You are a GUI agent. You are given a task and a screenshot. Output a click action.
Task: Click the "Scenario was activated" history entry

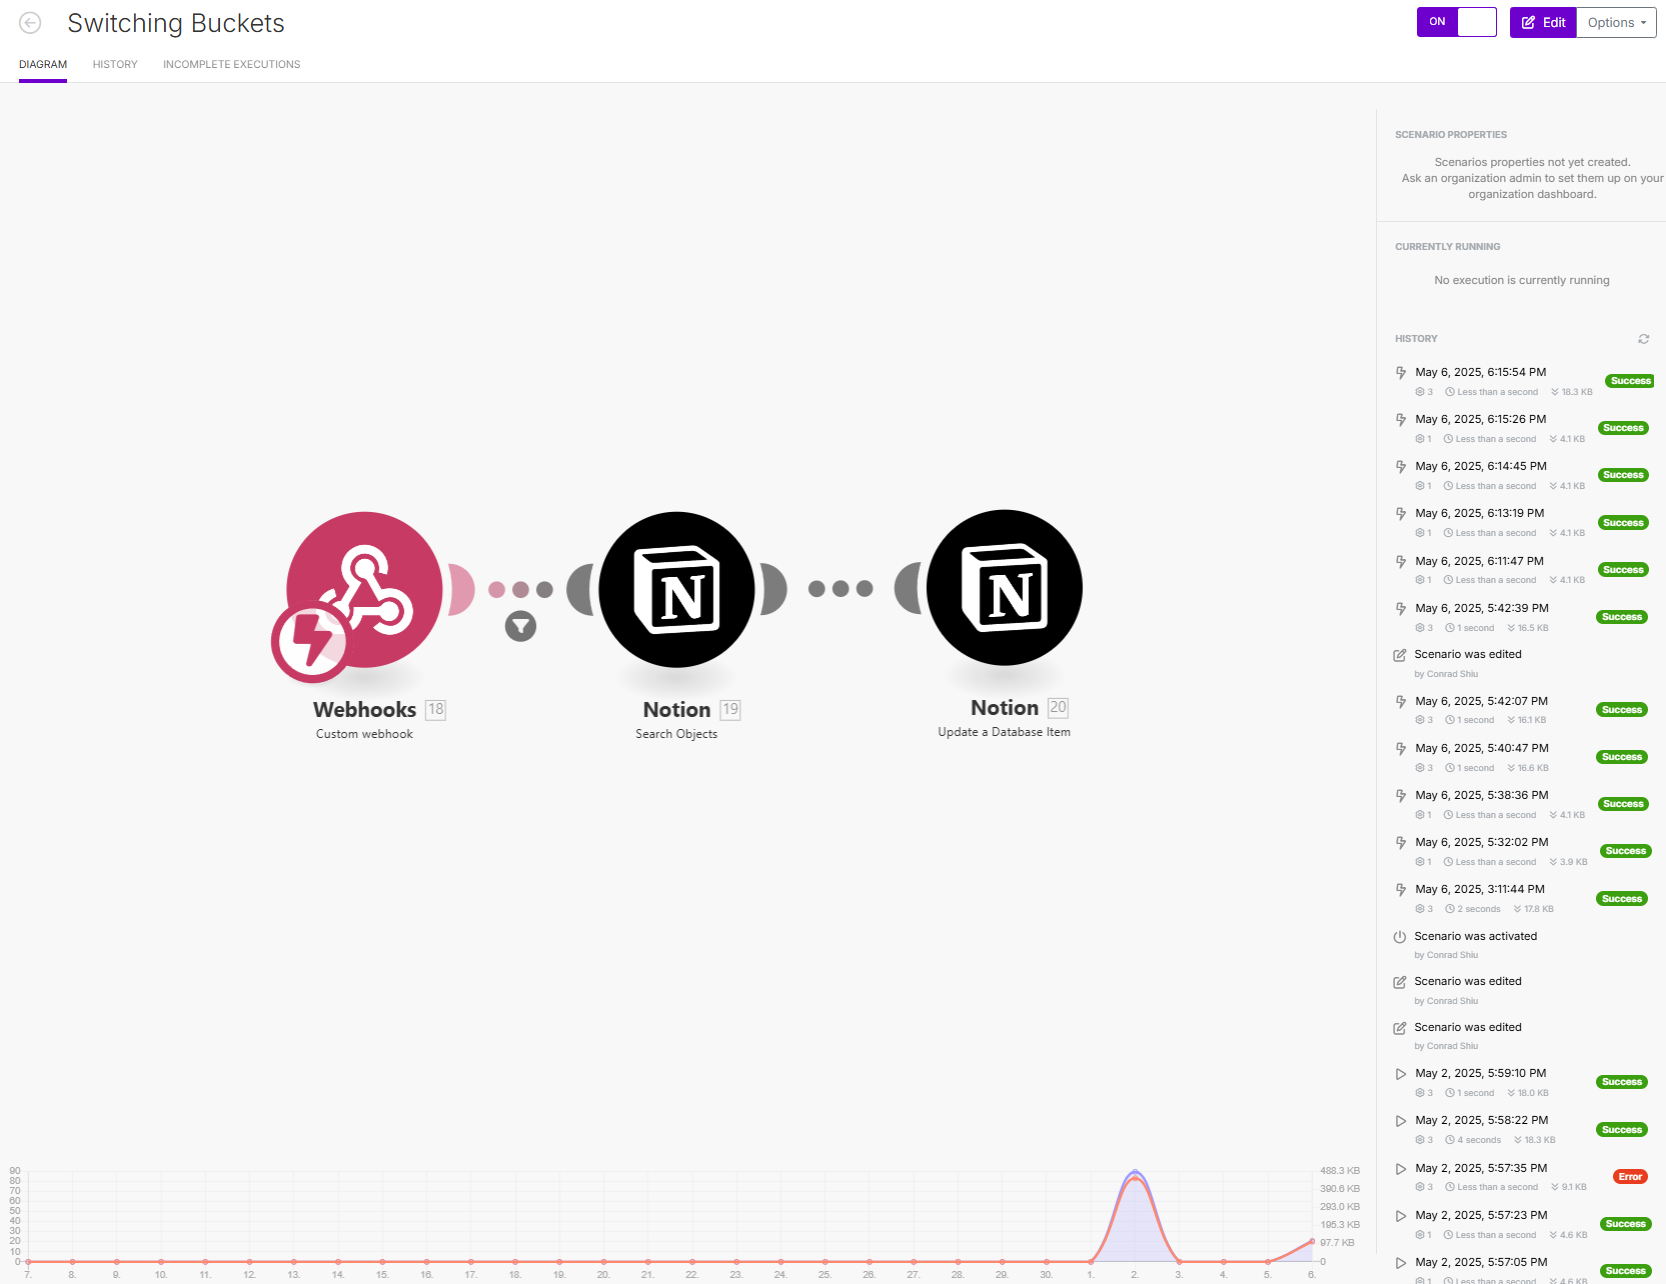[x=1475, y=936]
